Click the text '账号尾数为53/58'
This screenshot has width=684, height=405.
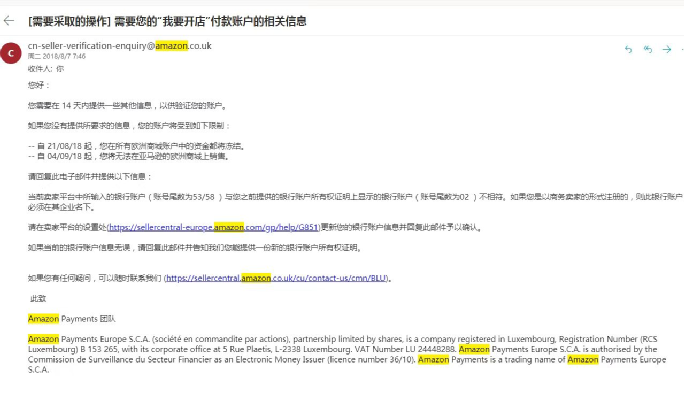(184, 197)
